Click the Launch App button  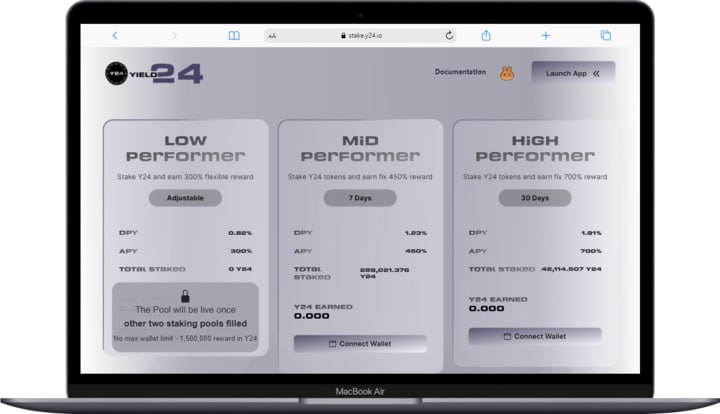pos(573,73)
